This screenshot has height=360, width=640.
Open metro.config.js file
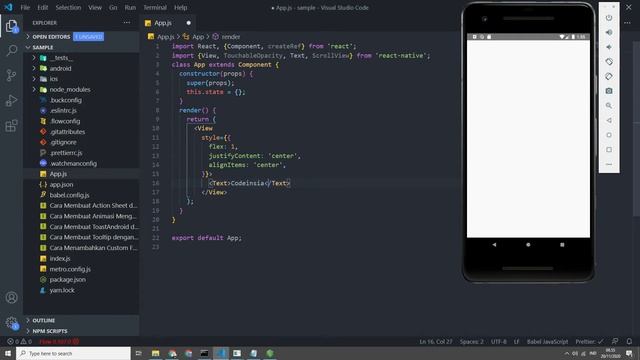click(82, 269)
